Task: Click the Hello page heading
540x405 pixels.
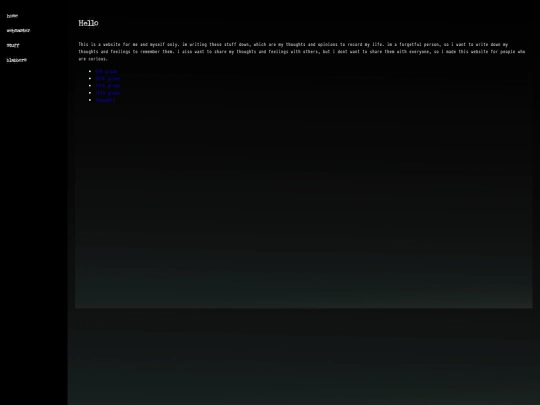Action: pyautogui.click(x=88, y=23)
